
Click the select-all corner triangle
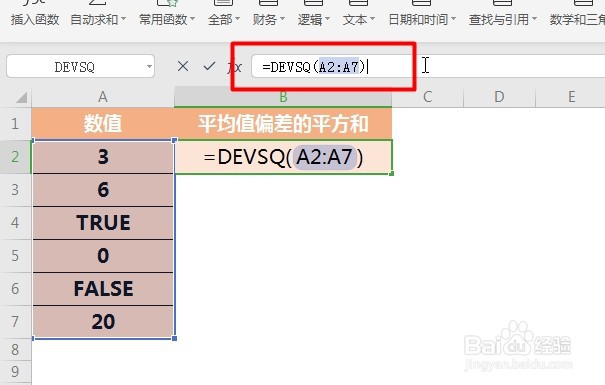(x=21, y=97)
